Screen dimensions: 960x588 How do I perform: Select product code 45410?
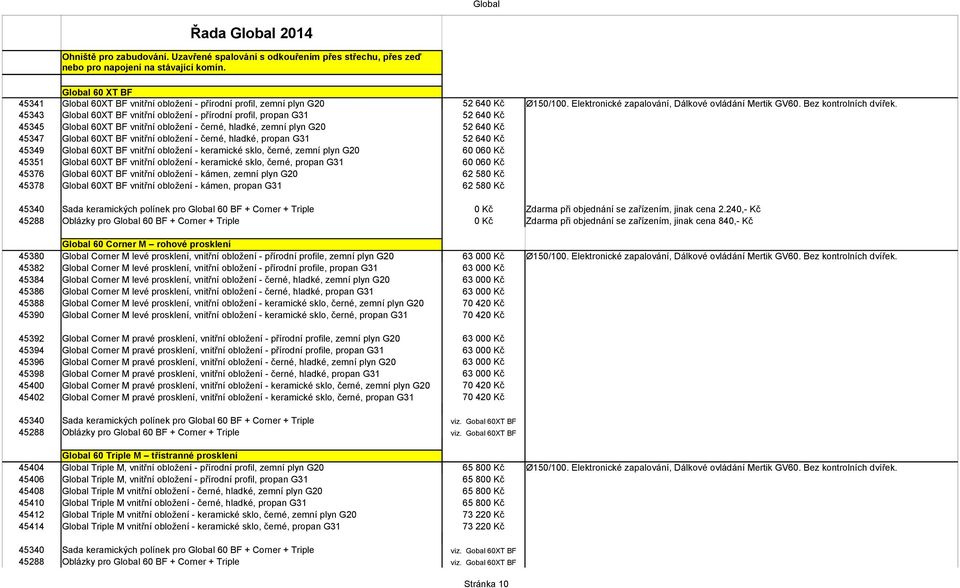pos(31,503)
